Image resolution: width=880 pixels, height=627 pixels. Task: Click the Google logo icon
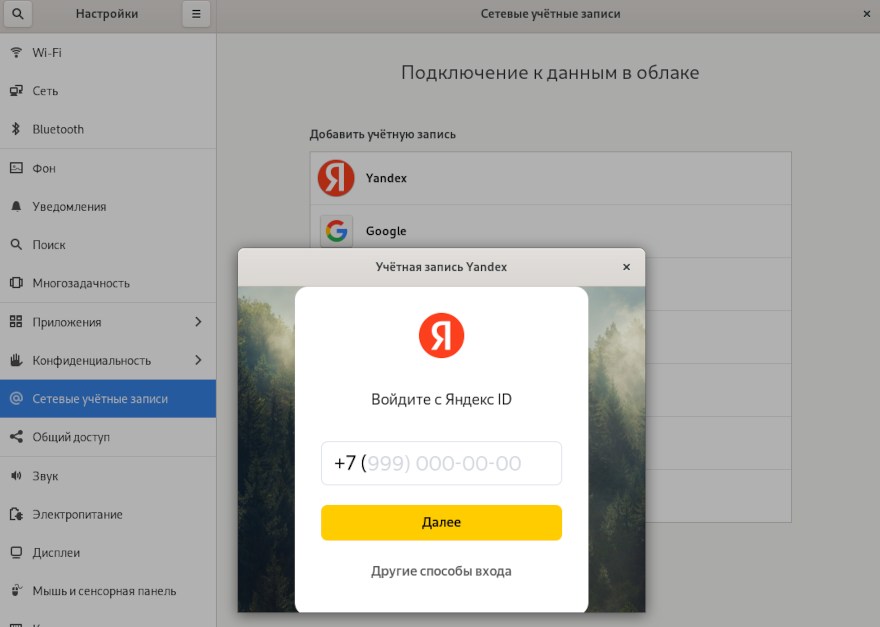coord(336,231)
